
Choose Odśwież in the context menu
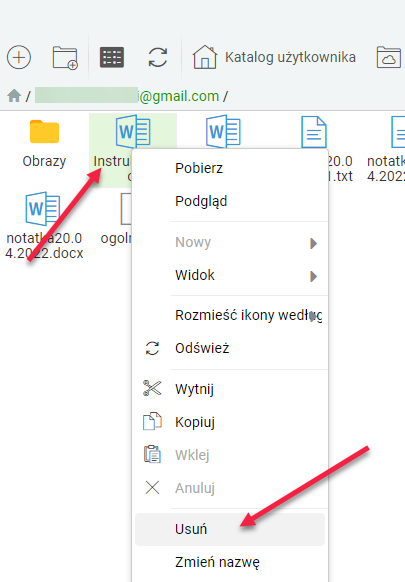(x=230, y=349)
